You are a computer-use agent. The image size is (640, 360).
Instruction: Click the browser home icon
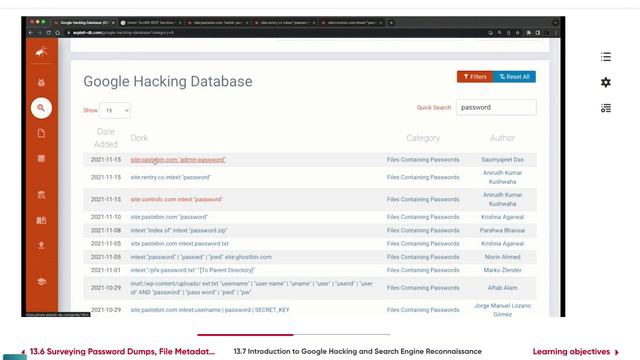tap(58, 33)
